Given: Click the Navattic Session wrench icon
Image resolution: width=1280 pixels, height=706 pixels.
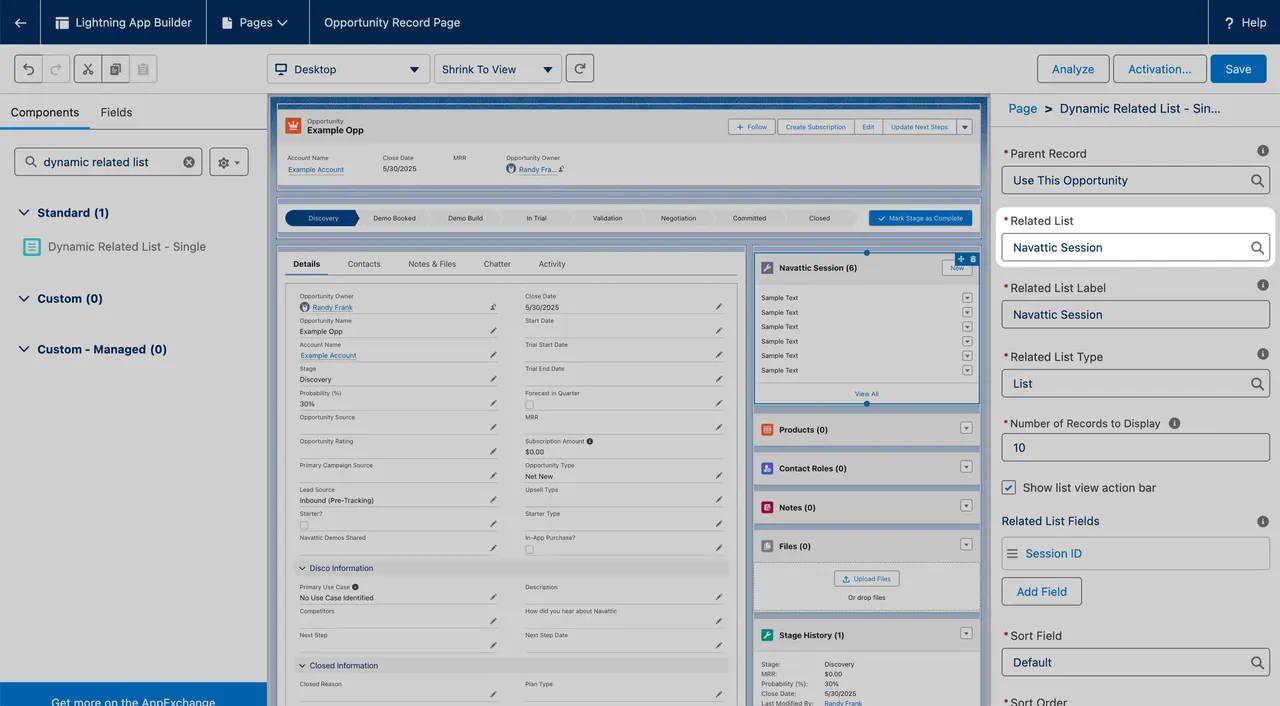Looking at the screenshot, I should click(x=767, y=268).
